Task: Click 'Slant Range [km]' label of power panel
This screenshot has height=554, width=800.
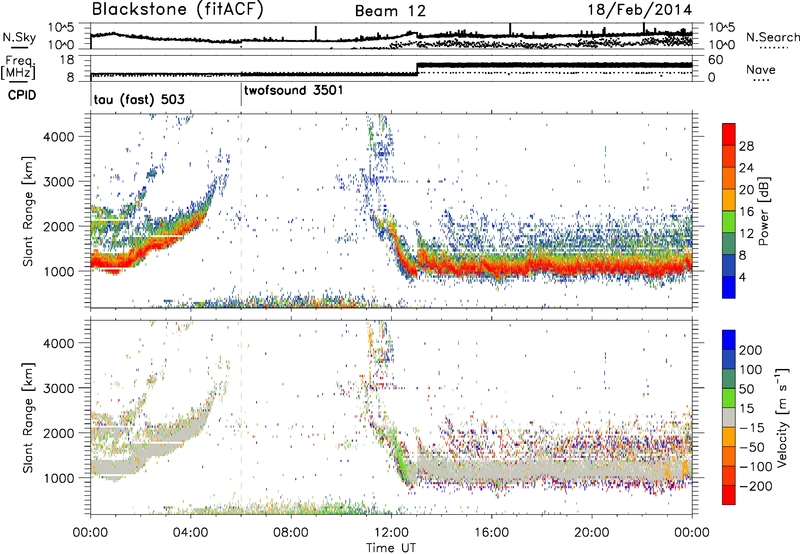Action: tap(28, 211)
